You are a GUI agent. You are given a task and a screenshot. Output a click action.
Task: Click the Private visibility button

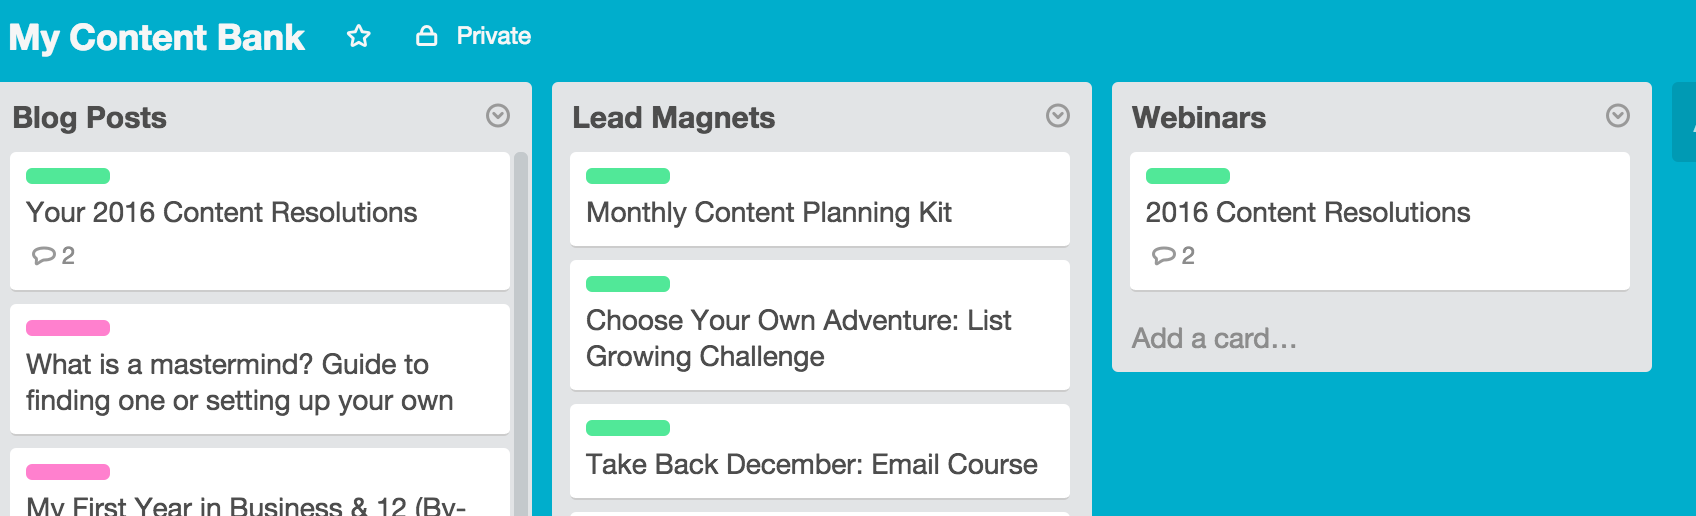point(474,36)
